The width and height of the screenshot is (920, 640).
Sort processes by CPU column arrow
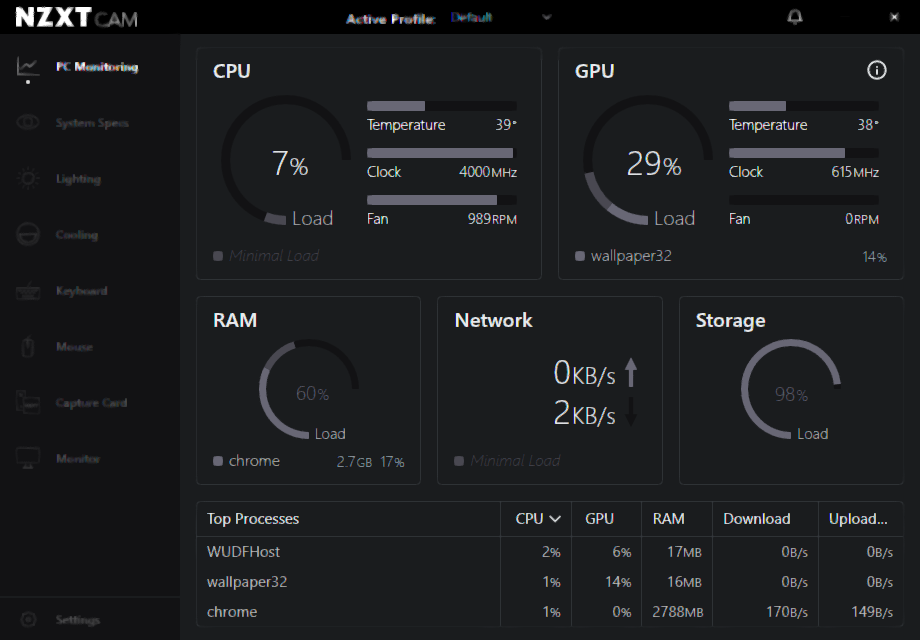tap(555, 519)
